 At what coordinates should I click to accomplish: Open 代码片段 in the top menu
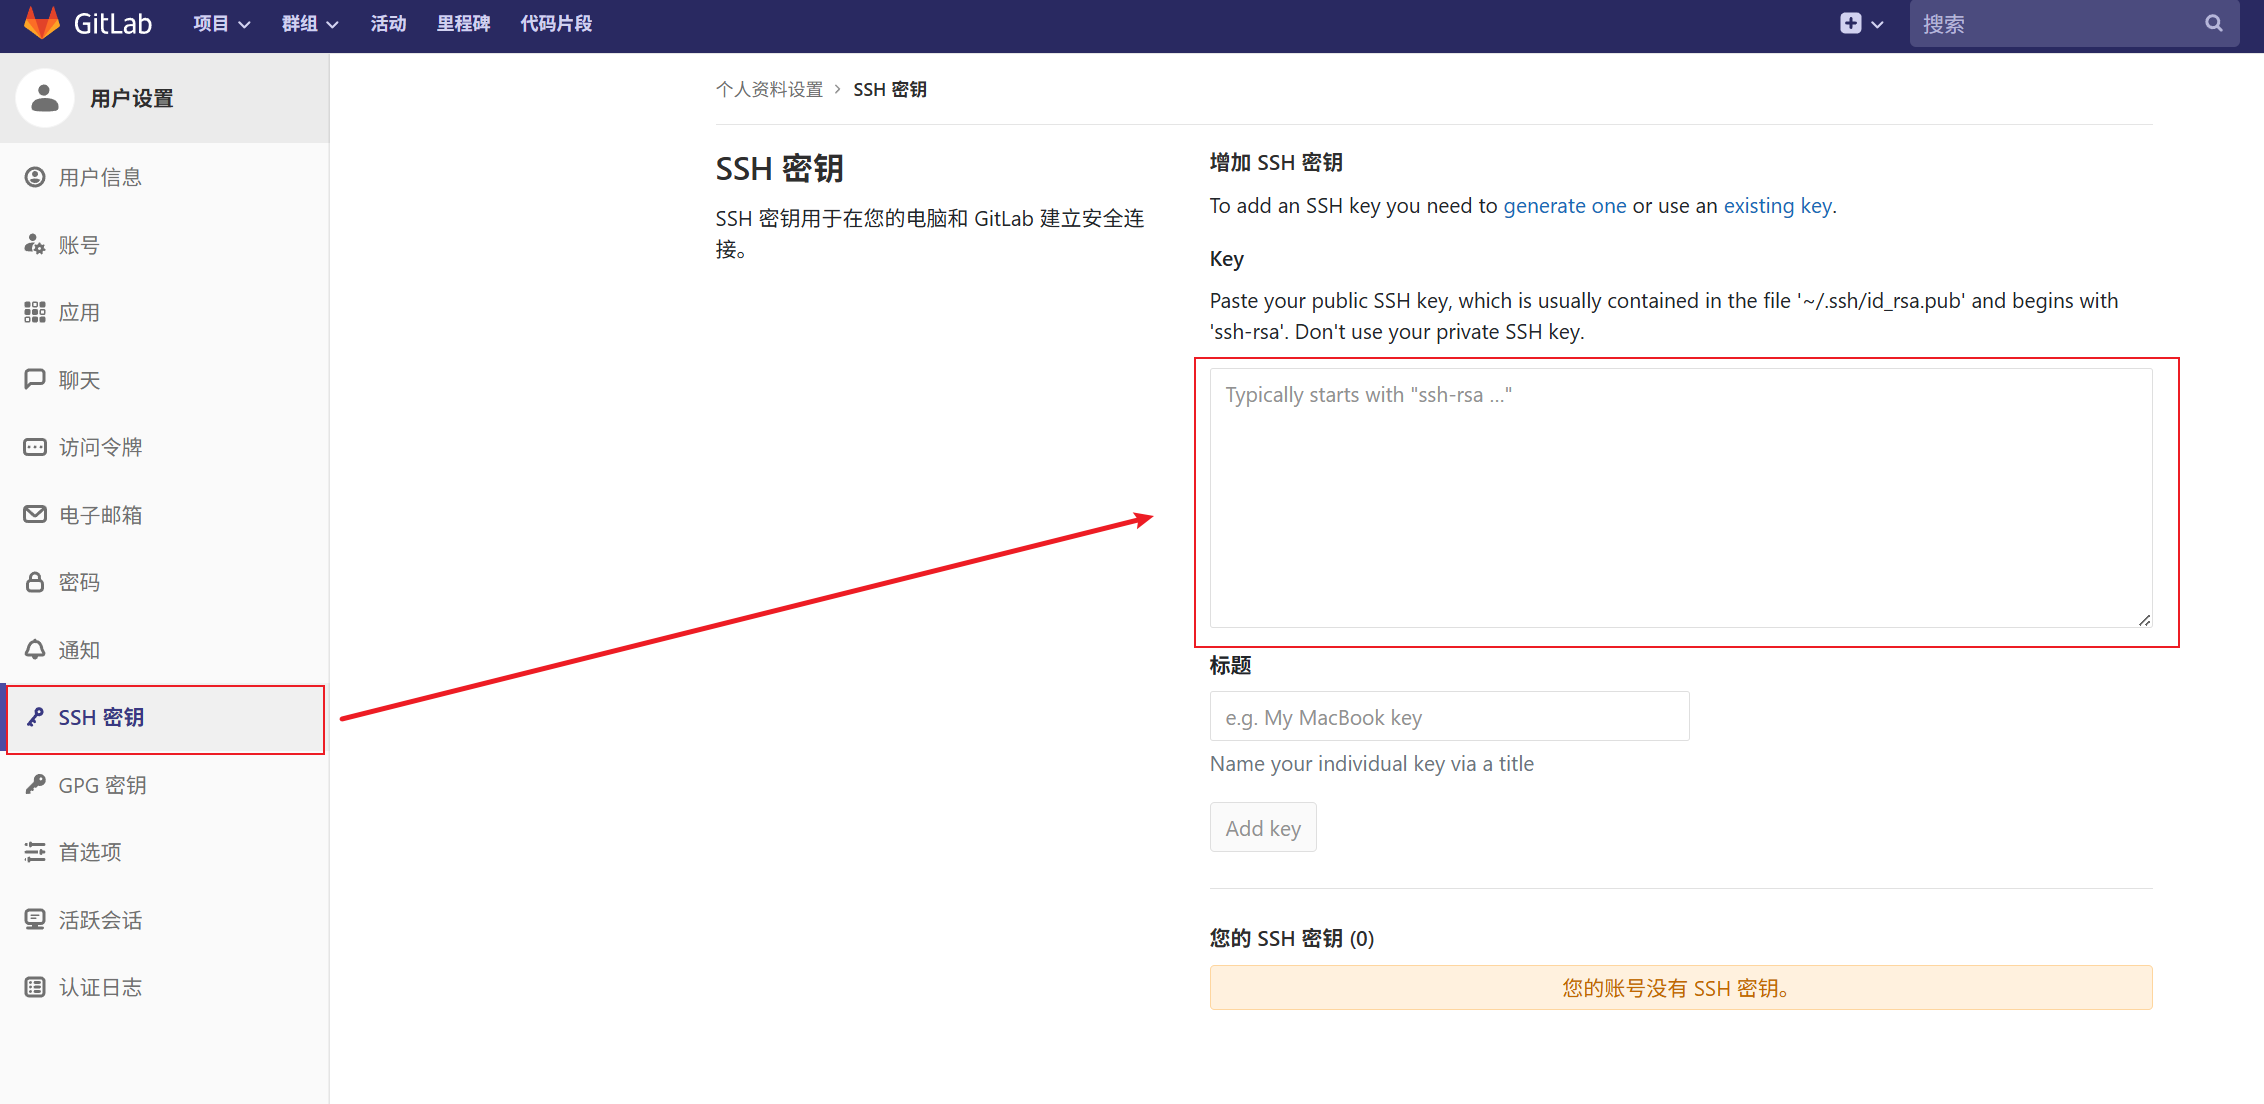tap(556, 24)
